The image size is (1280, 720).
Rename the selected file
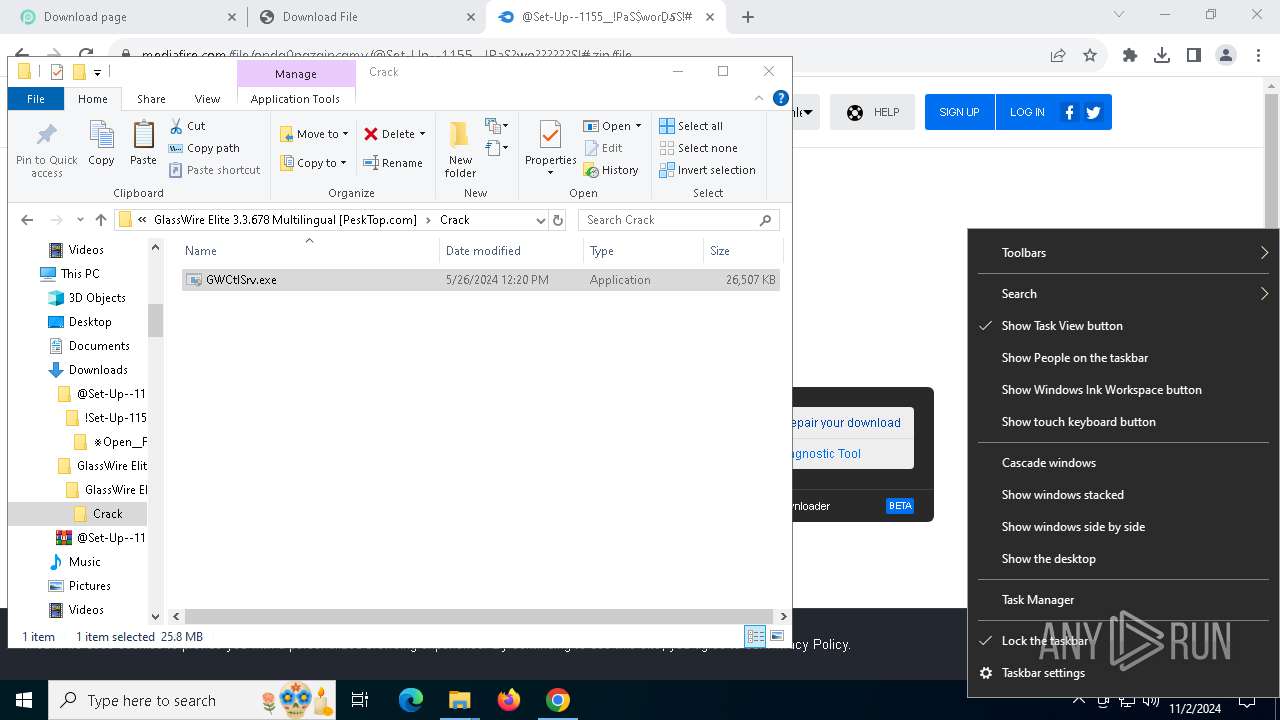[x=393, y=163]
